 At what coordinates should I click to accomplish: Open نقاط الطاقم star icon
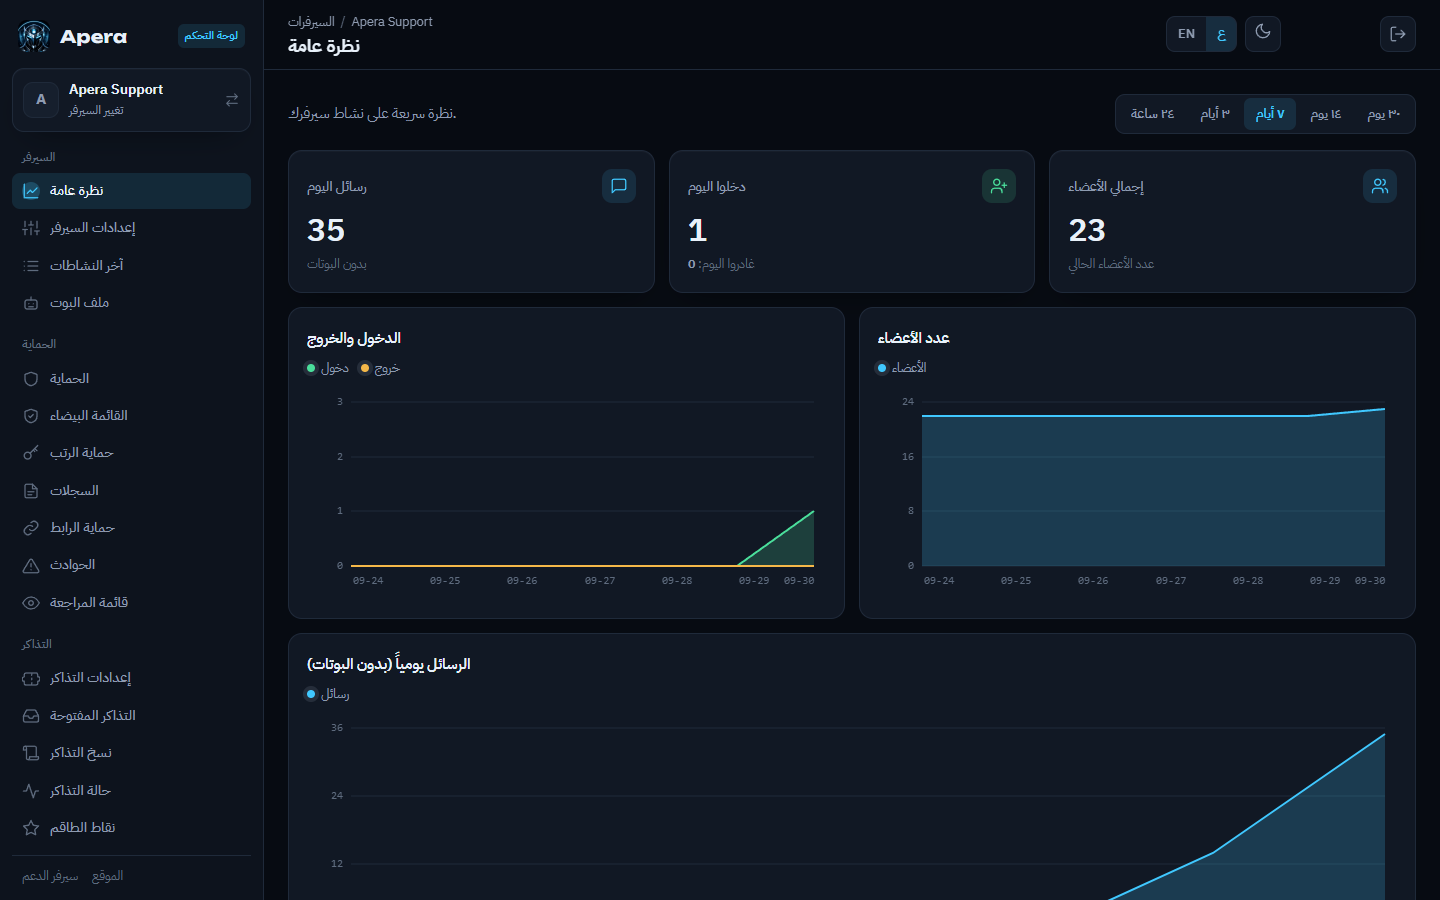click(x=31, y=828)
